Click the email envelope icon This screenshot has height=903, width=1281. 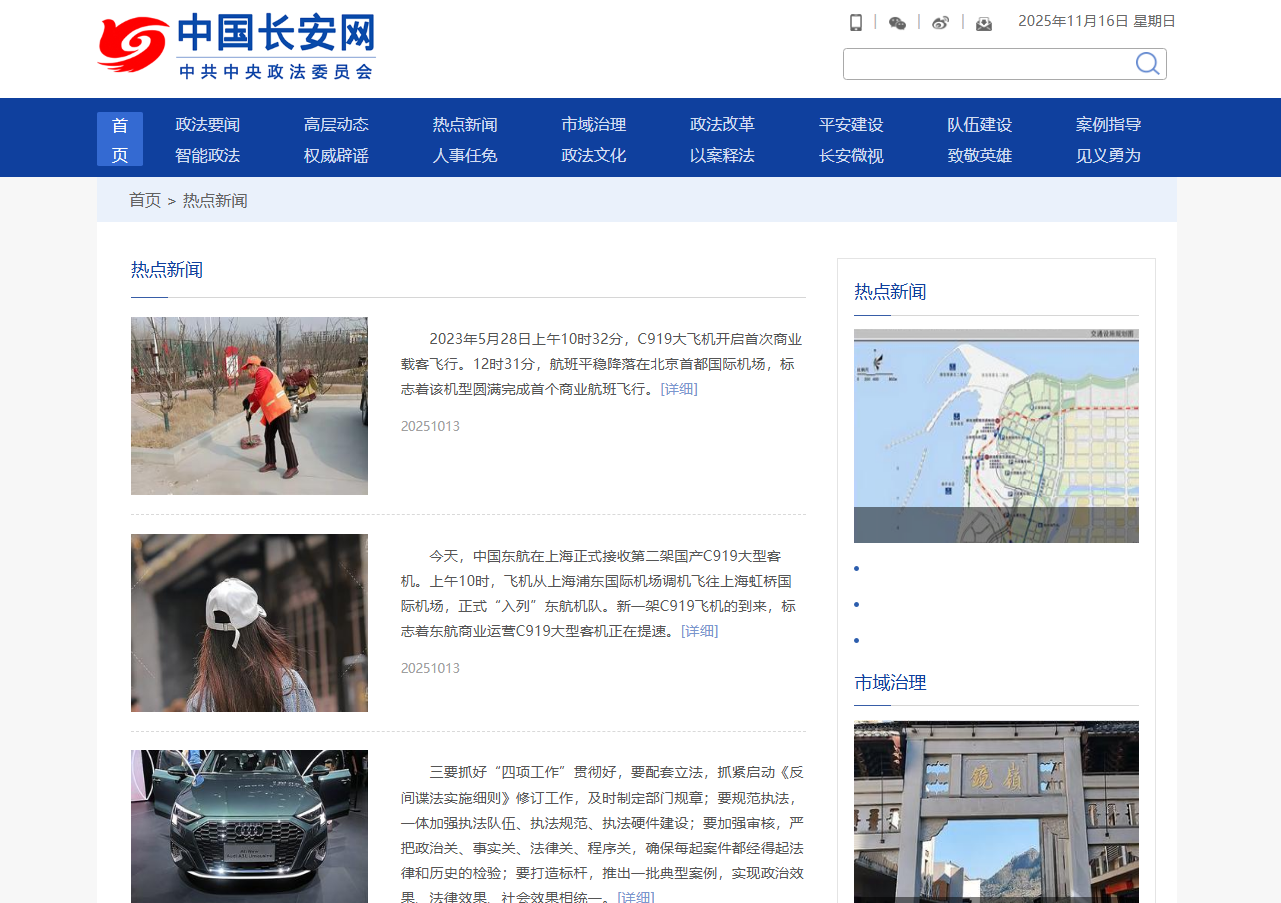tap(984, 23)
